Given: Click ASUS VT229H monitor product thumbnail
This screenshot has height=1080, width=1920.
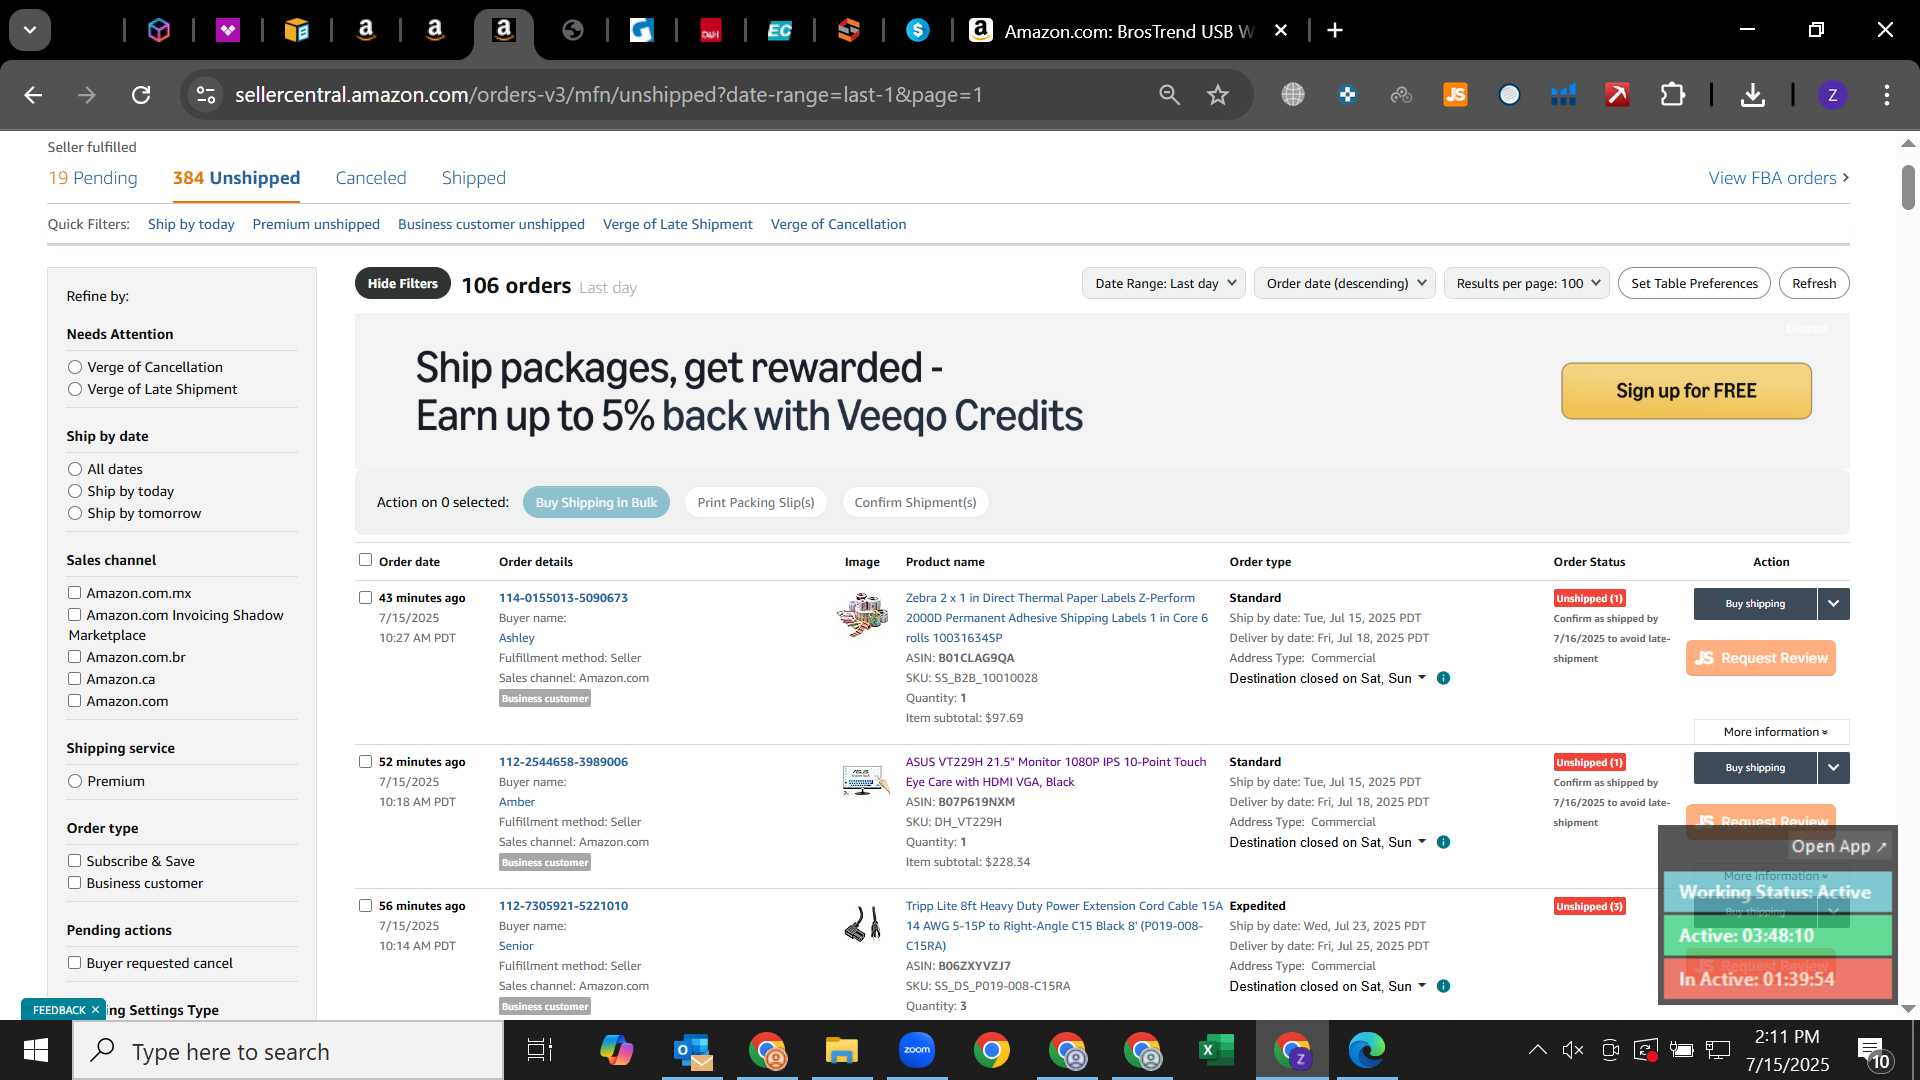Looking at the screenshot, I should [864, 779].
